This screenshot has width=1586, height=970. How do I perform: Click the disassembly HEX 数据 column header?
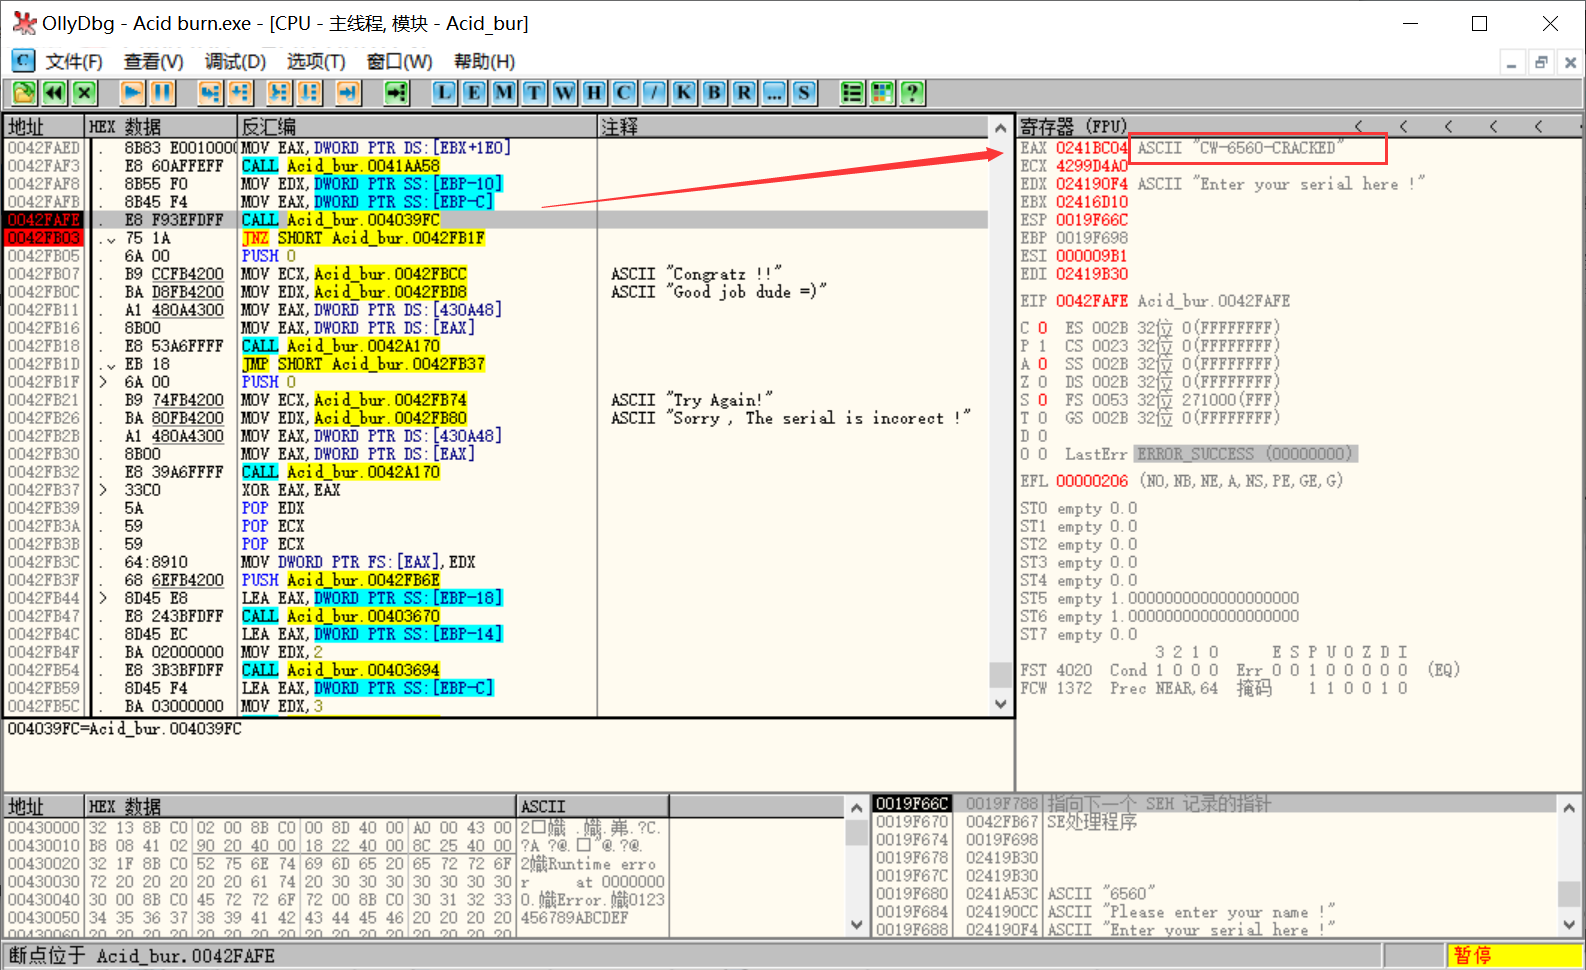[x=160, y=126]
